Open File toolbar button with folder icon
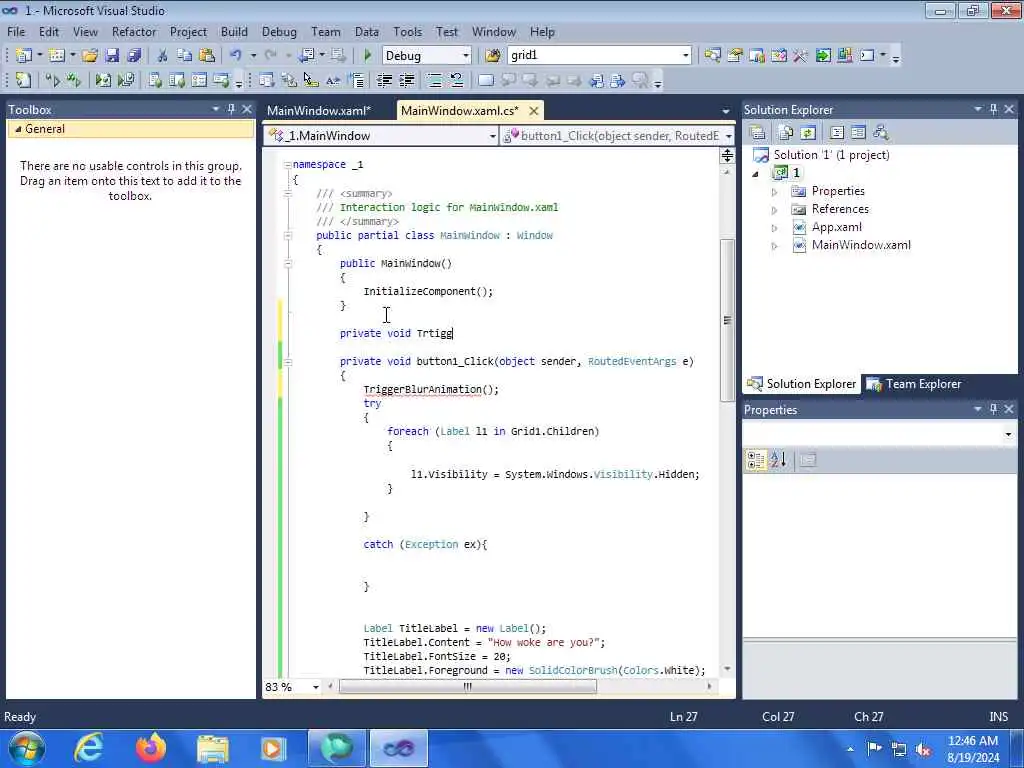 pos(89,56)
